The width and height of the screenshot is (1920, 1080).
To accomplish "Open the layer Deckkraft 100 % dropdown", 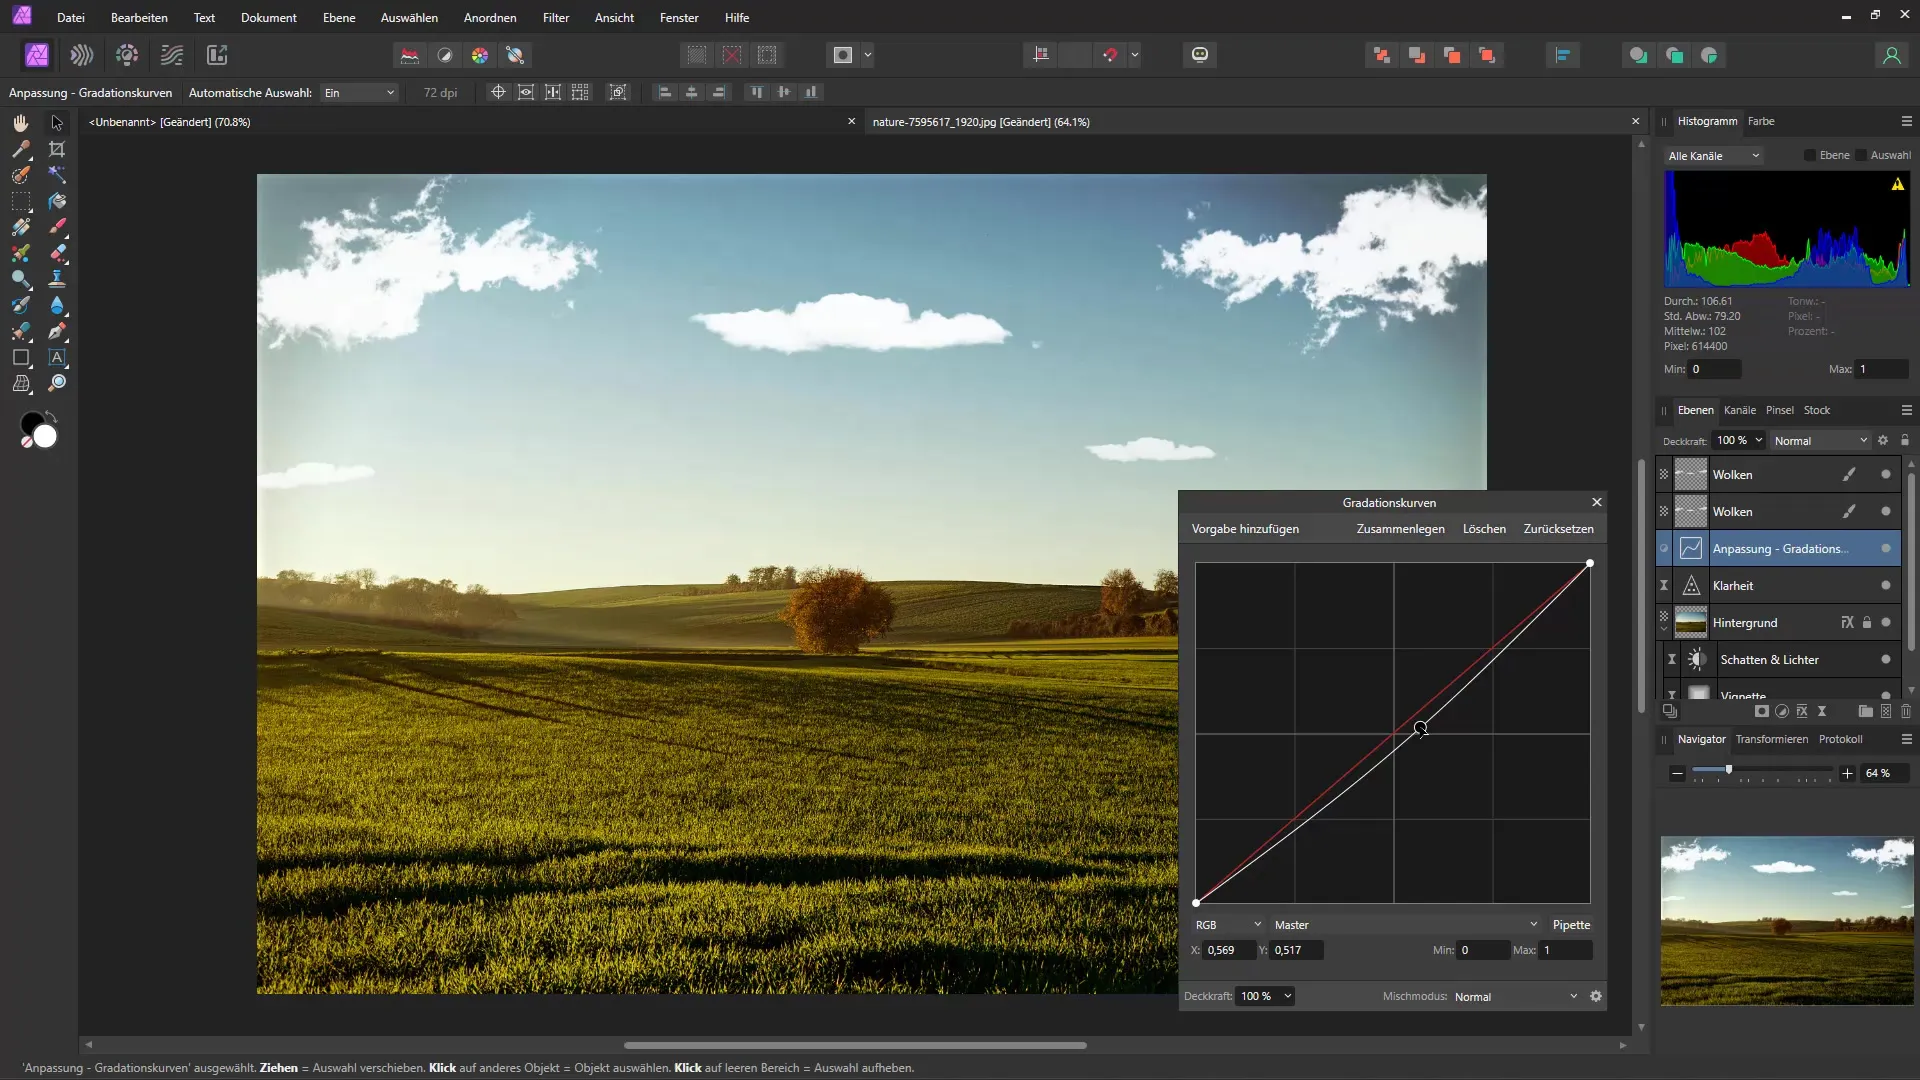I will click(x=1739, y=441).
